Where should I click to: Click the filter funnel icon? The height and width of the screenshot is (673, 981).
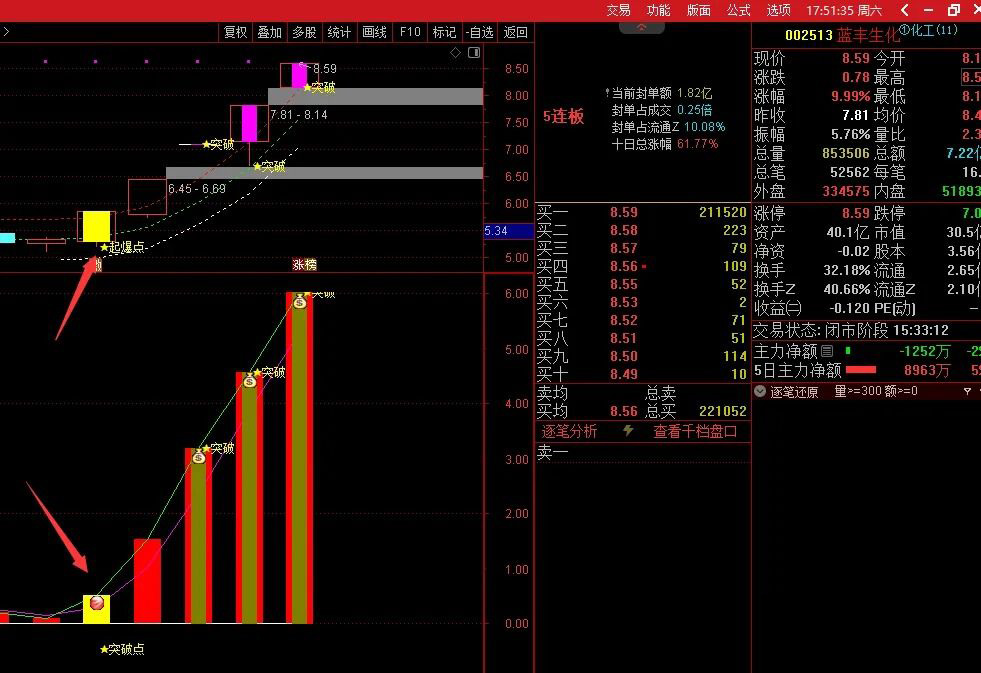coord(967,392)
